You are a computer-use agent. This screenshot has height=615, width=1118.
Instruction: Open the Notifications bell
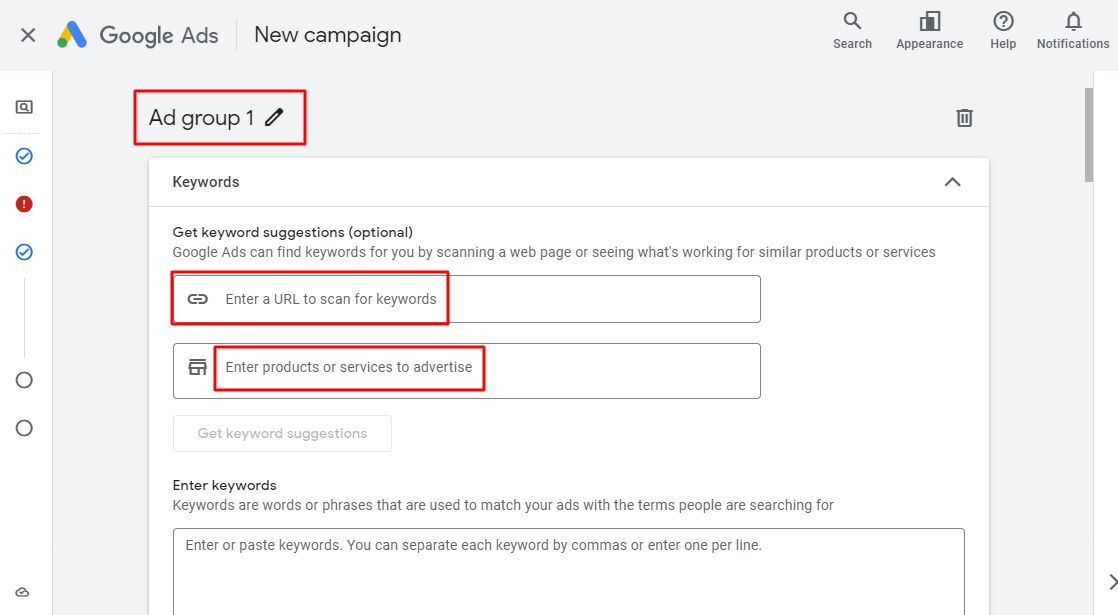pyautogui.click(x=1073, y=31)
